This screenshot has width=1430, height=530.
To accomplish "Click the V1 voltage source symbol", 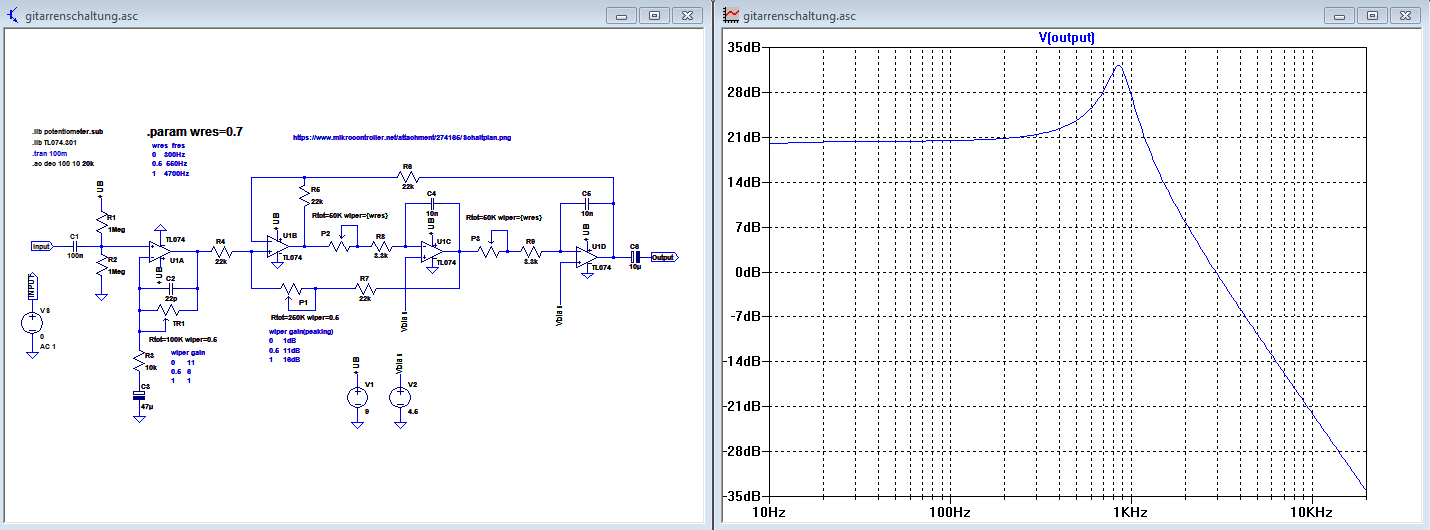I will (356, 397).
